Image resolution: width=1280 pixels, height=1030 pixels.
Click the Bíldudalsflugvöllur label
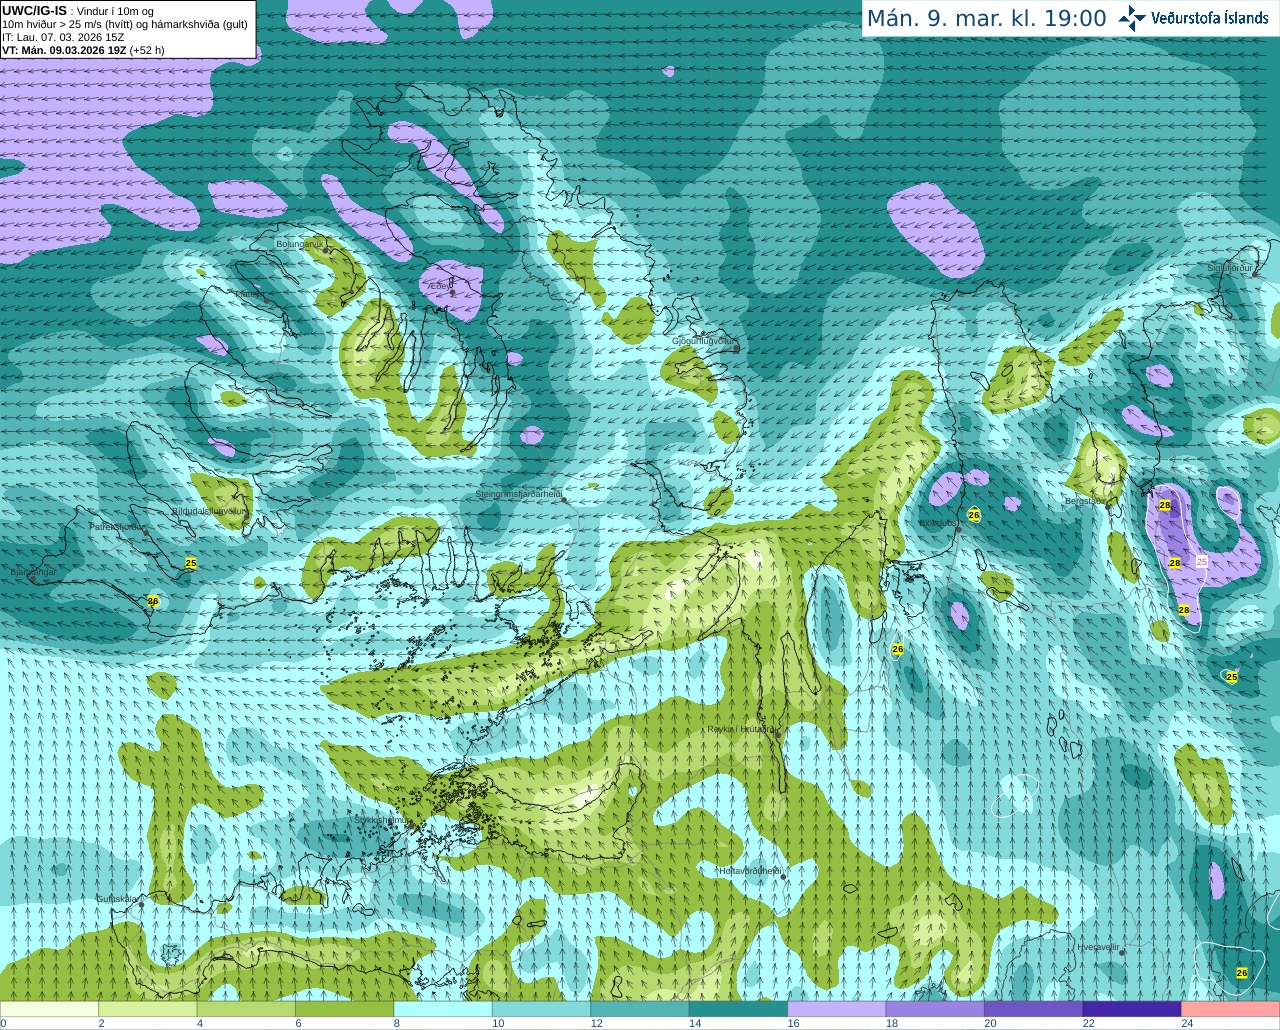(x=209, y=511)
